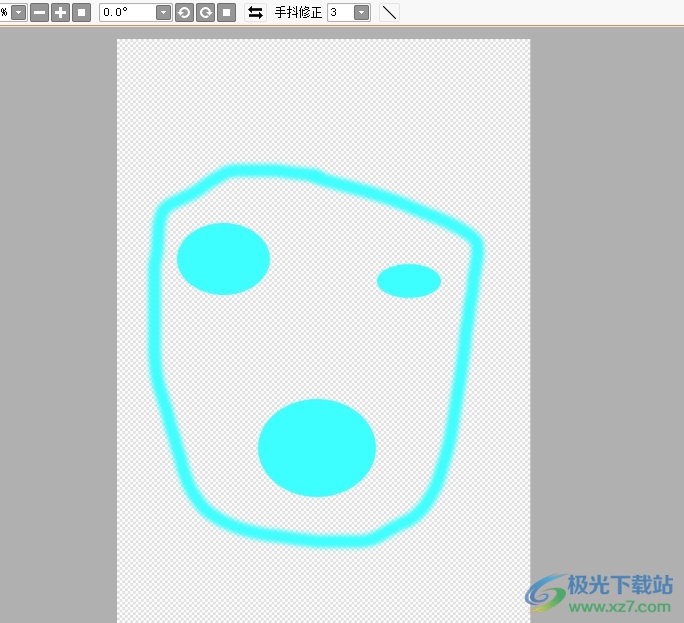Screen dimensions: 684x623
Task: Flip the canvas horizontally with the arrows icon
Action: pyautogui.click(x=255, y=13)
